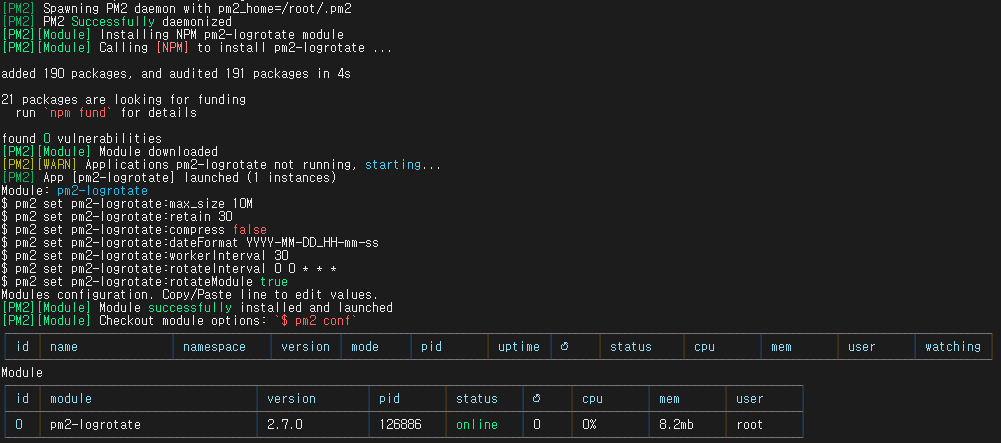Click the 'status' header in the Module table

[x=477, y=398]
